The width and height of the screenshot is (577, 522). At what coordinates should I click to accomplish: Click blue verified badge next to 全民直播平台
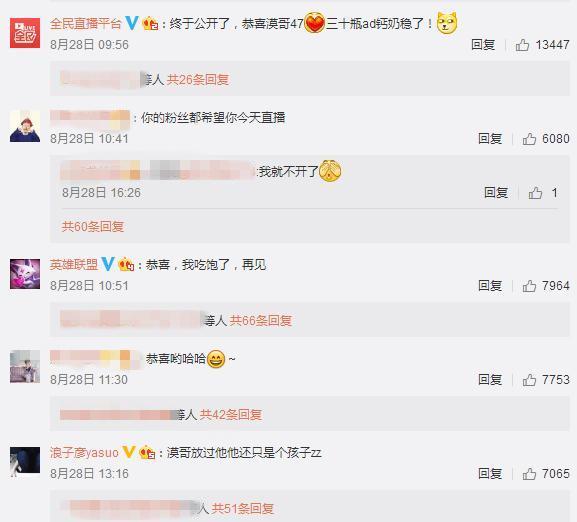tap(131, 23)
